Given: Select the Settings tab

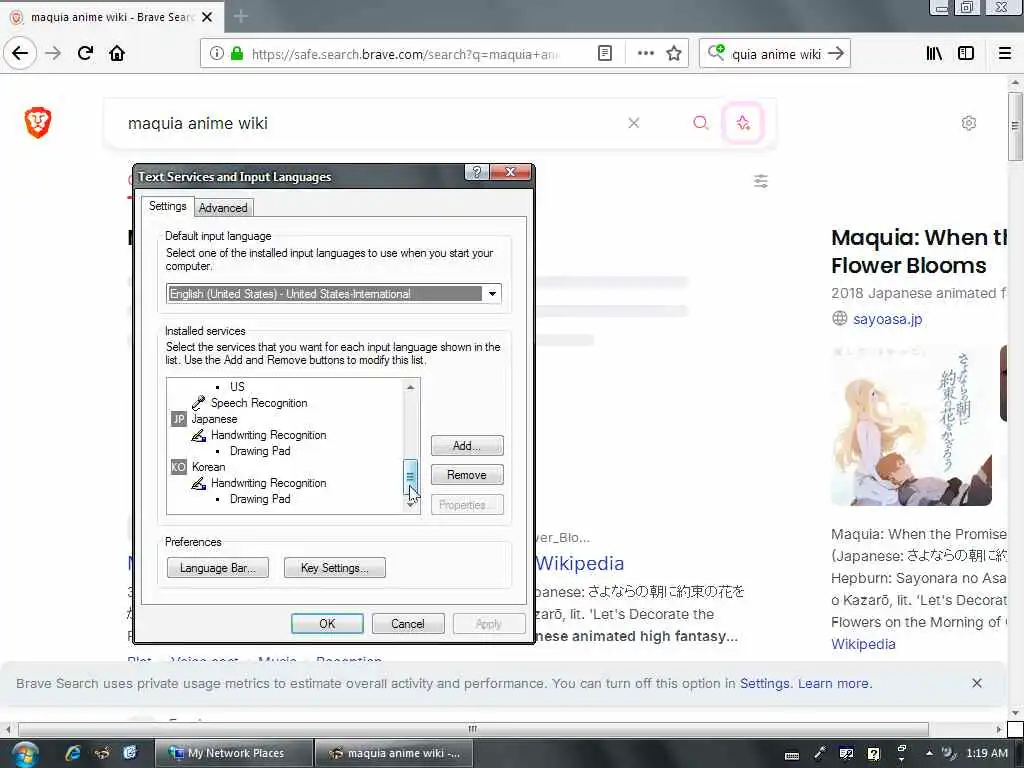Looking at the screenshot, I should click(x=168, y=206).
